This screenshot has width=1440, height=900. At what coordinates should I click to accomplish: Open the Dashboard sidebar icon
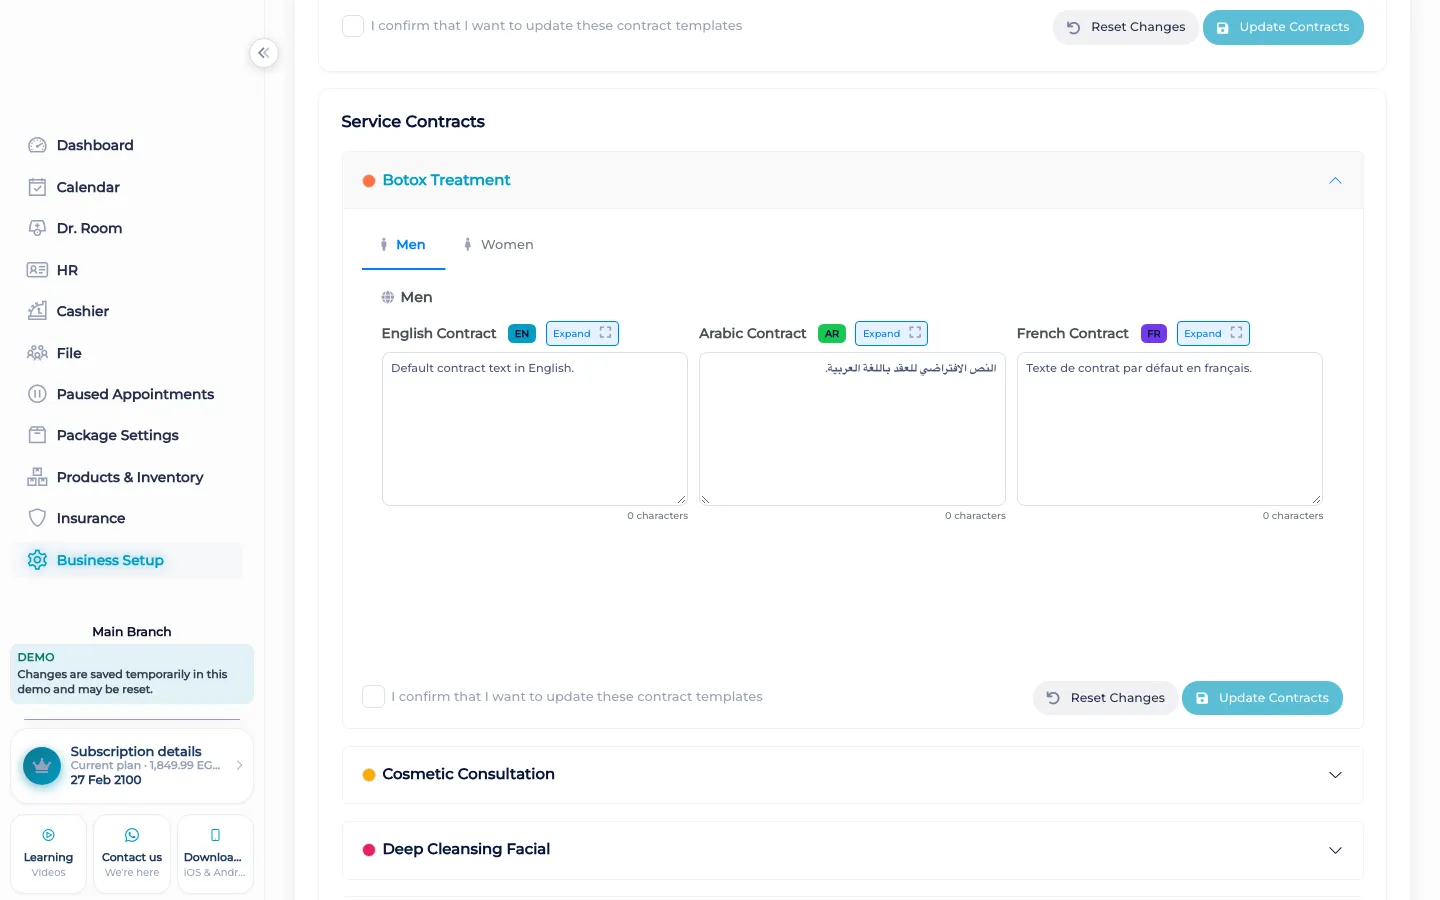coord(37,145)
